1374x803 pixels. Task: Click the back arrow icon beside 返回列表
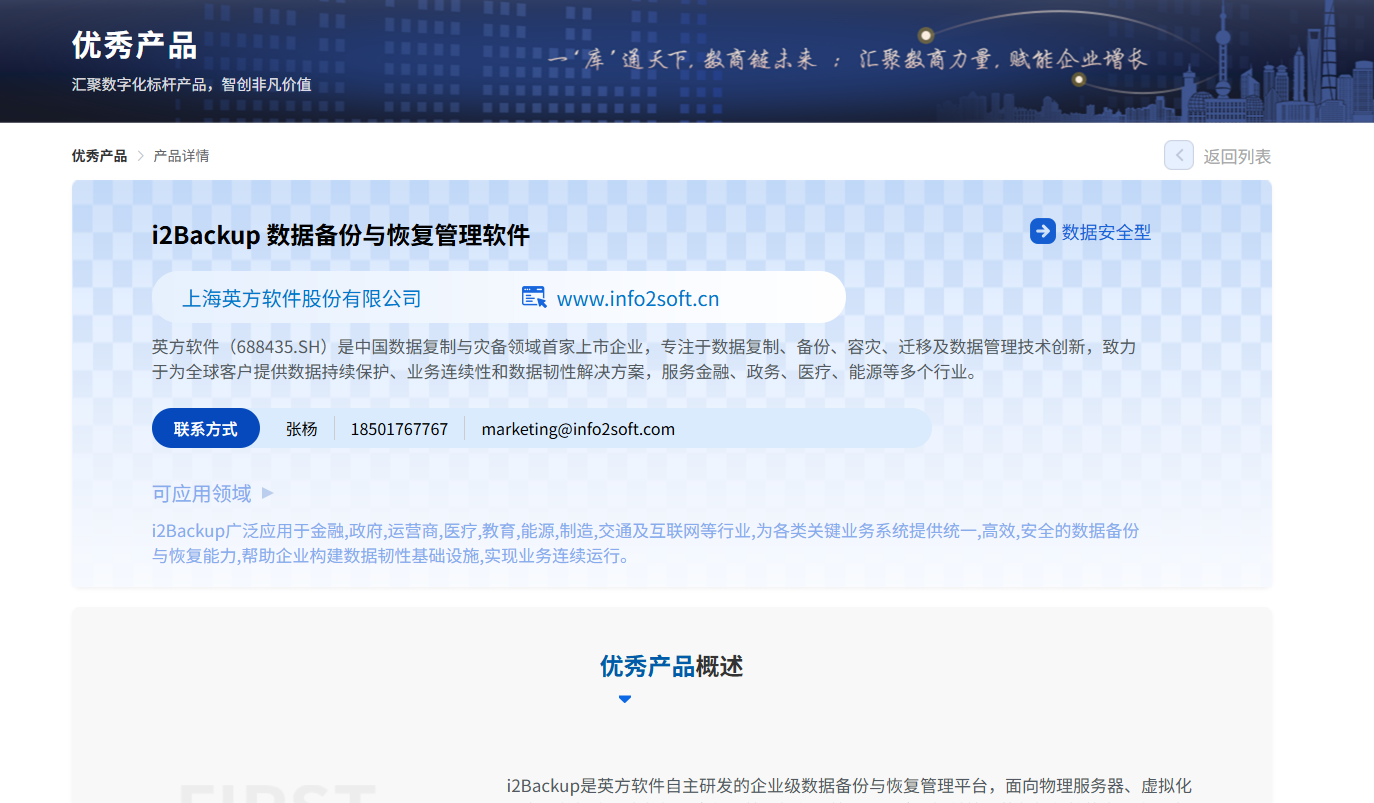[x=1179, y=155]
